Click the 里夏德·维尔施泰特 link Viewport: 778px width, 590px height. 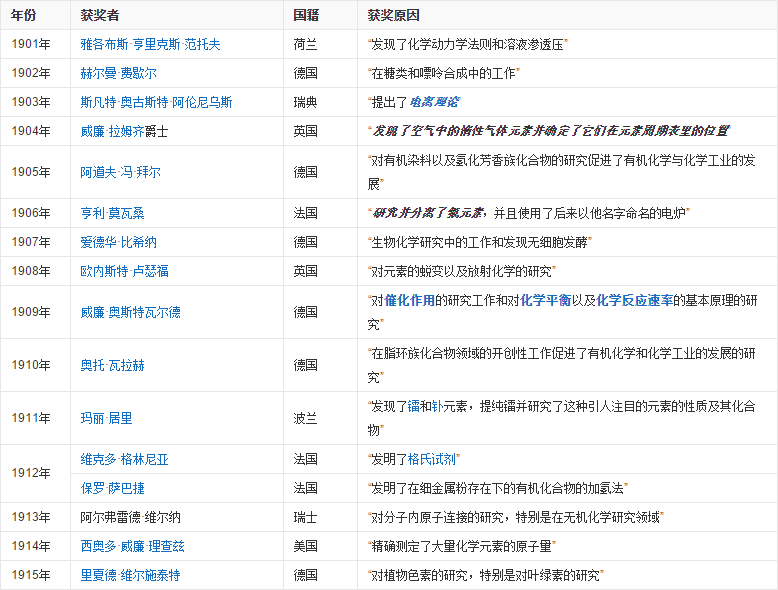point(130,575)
